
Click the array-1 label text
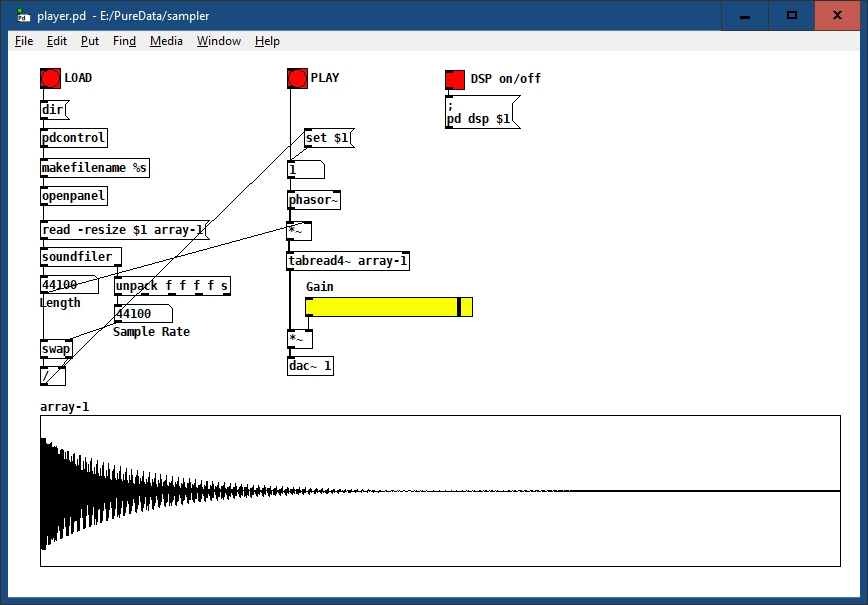(64, 407)
